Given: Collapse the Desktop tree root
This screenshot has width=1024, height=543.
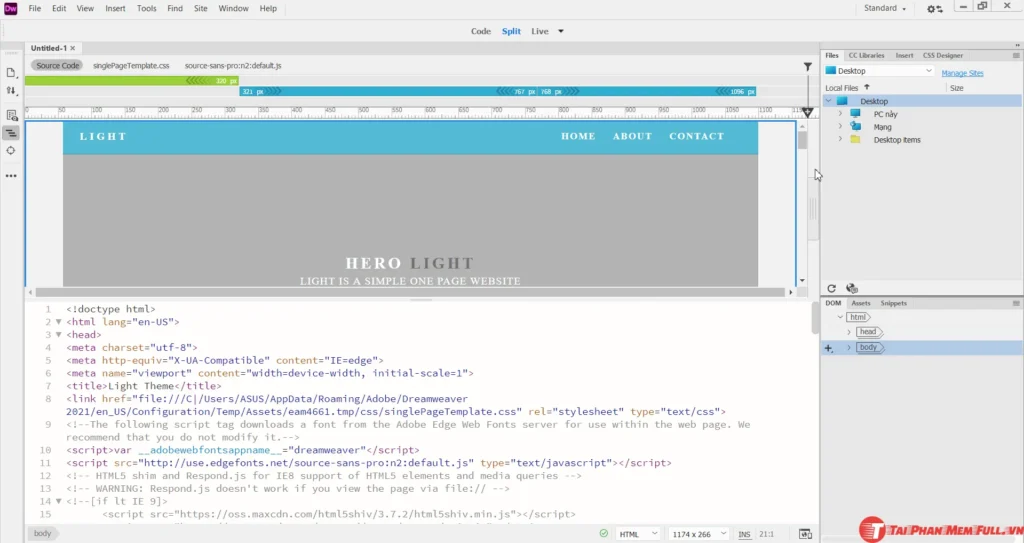Looking at the screenshot, I should [829, 101].
